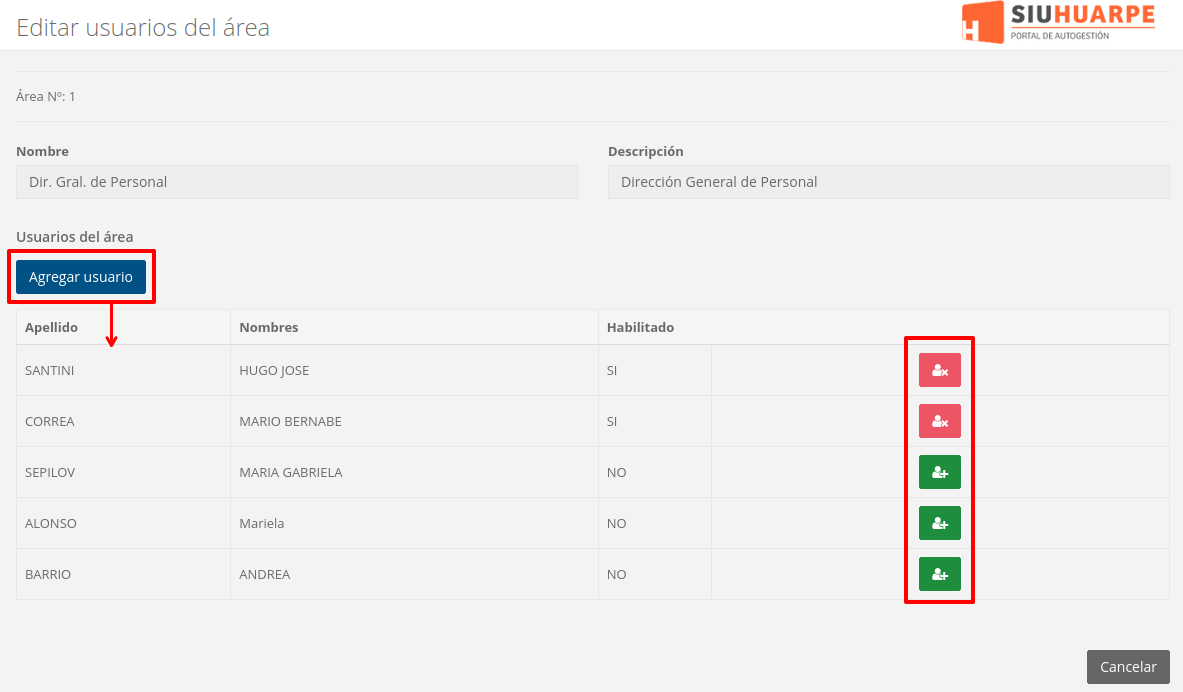The image size is (1183, 692).
Task: Click into the Descripción text field
Action: (888, 182)
